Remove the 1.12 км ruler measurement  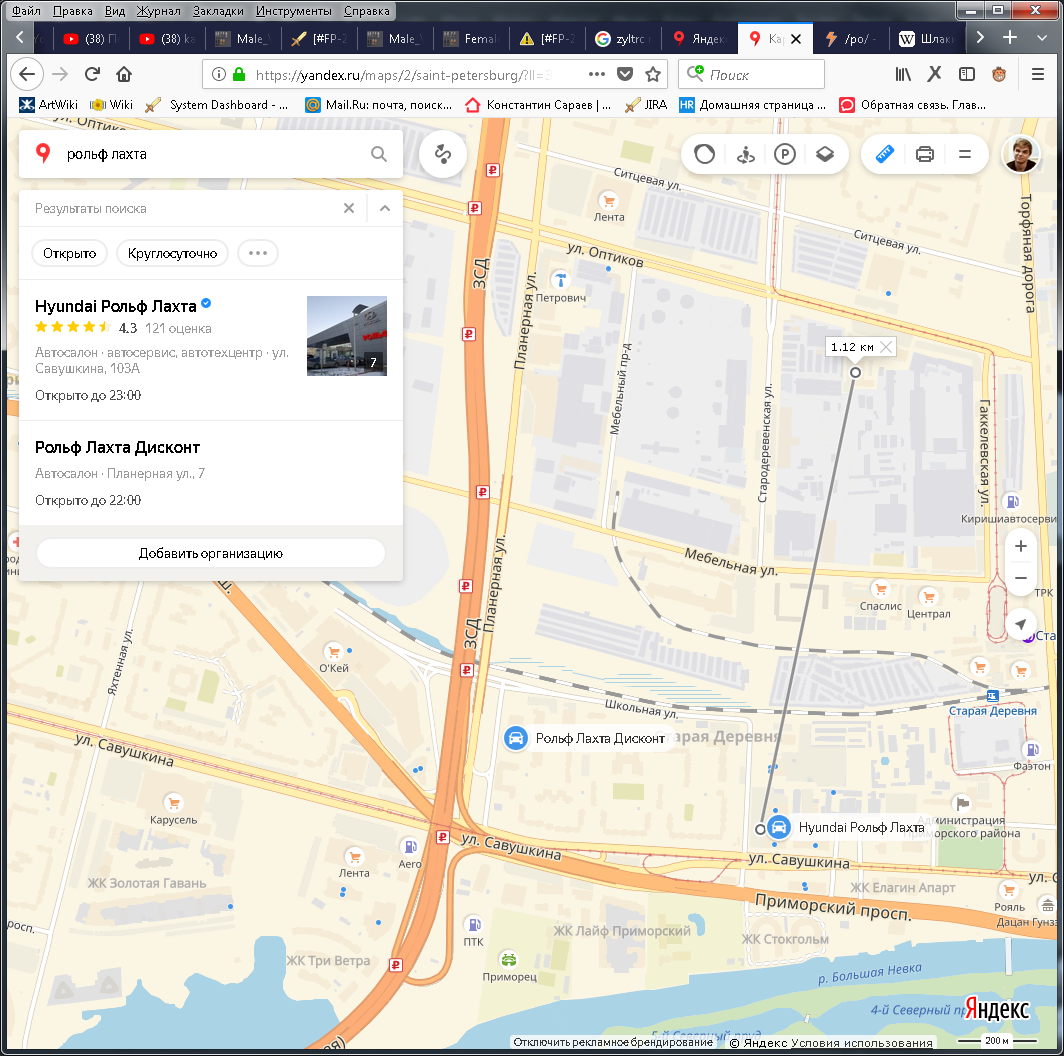pos(886,347)
